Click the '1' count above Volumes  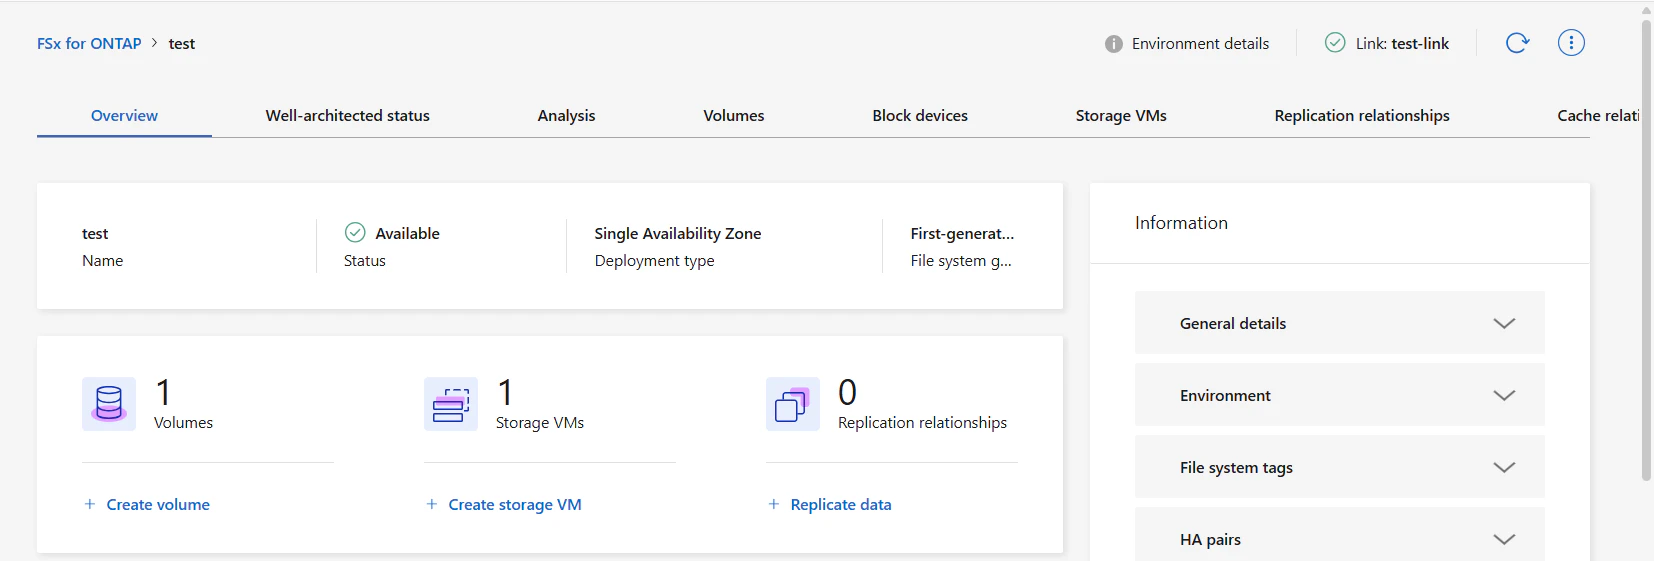pyautogui.click(x=163, y=392)
